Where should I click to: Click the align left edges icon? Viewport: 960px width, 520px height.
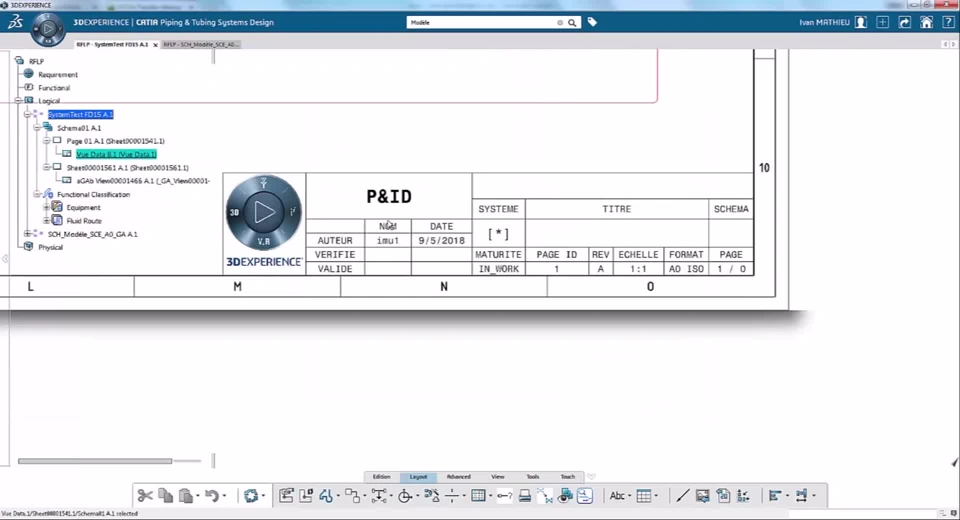[774, 496]
